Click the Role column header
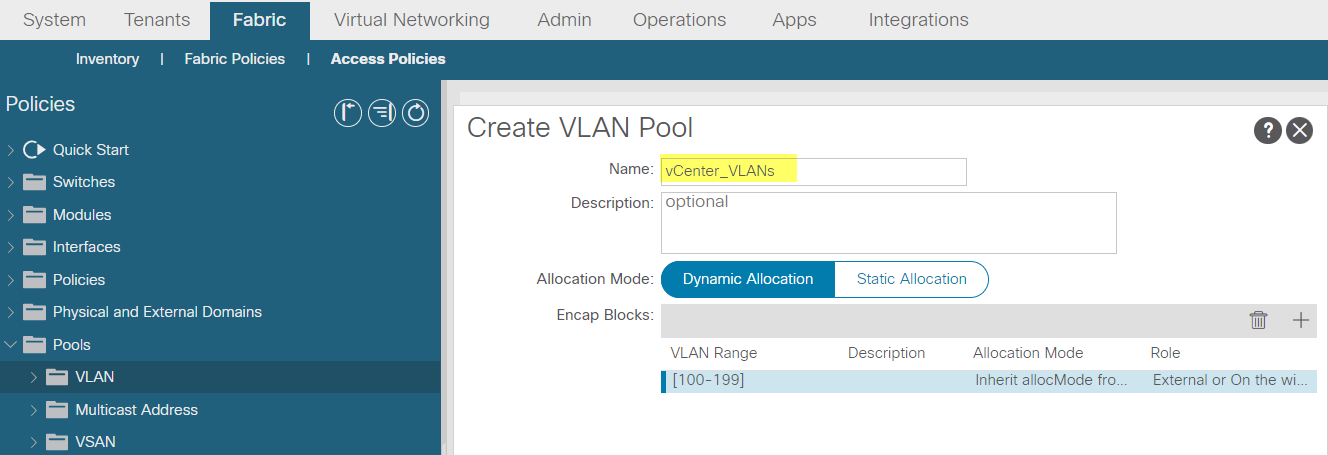 click(1165, 353)
